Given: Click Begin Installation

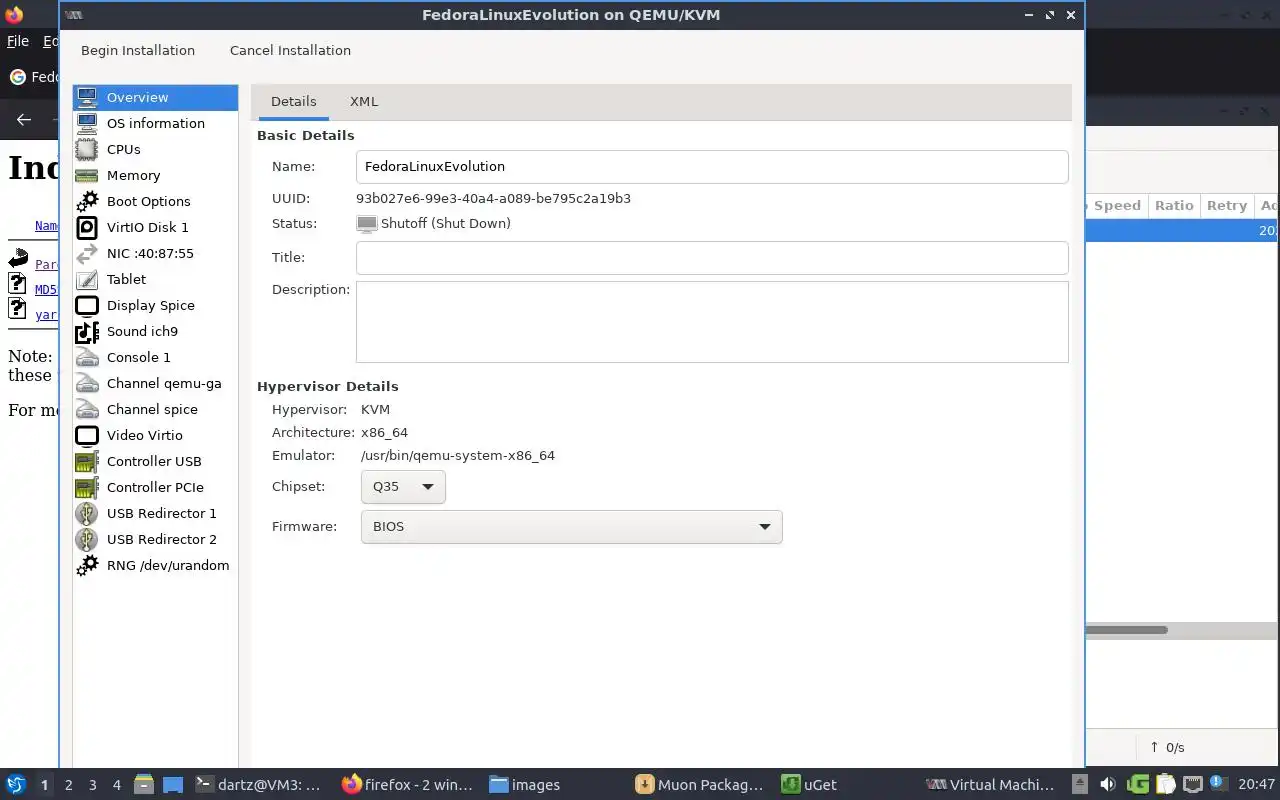Looking at the screenshot, I should [x=138, y=50].
